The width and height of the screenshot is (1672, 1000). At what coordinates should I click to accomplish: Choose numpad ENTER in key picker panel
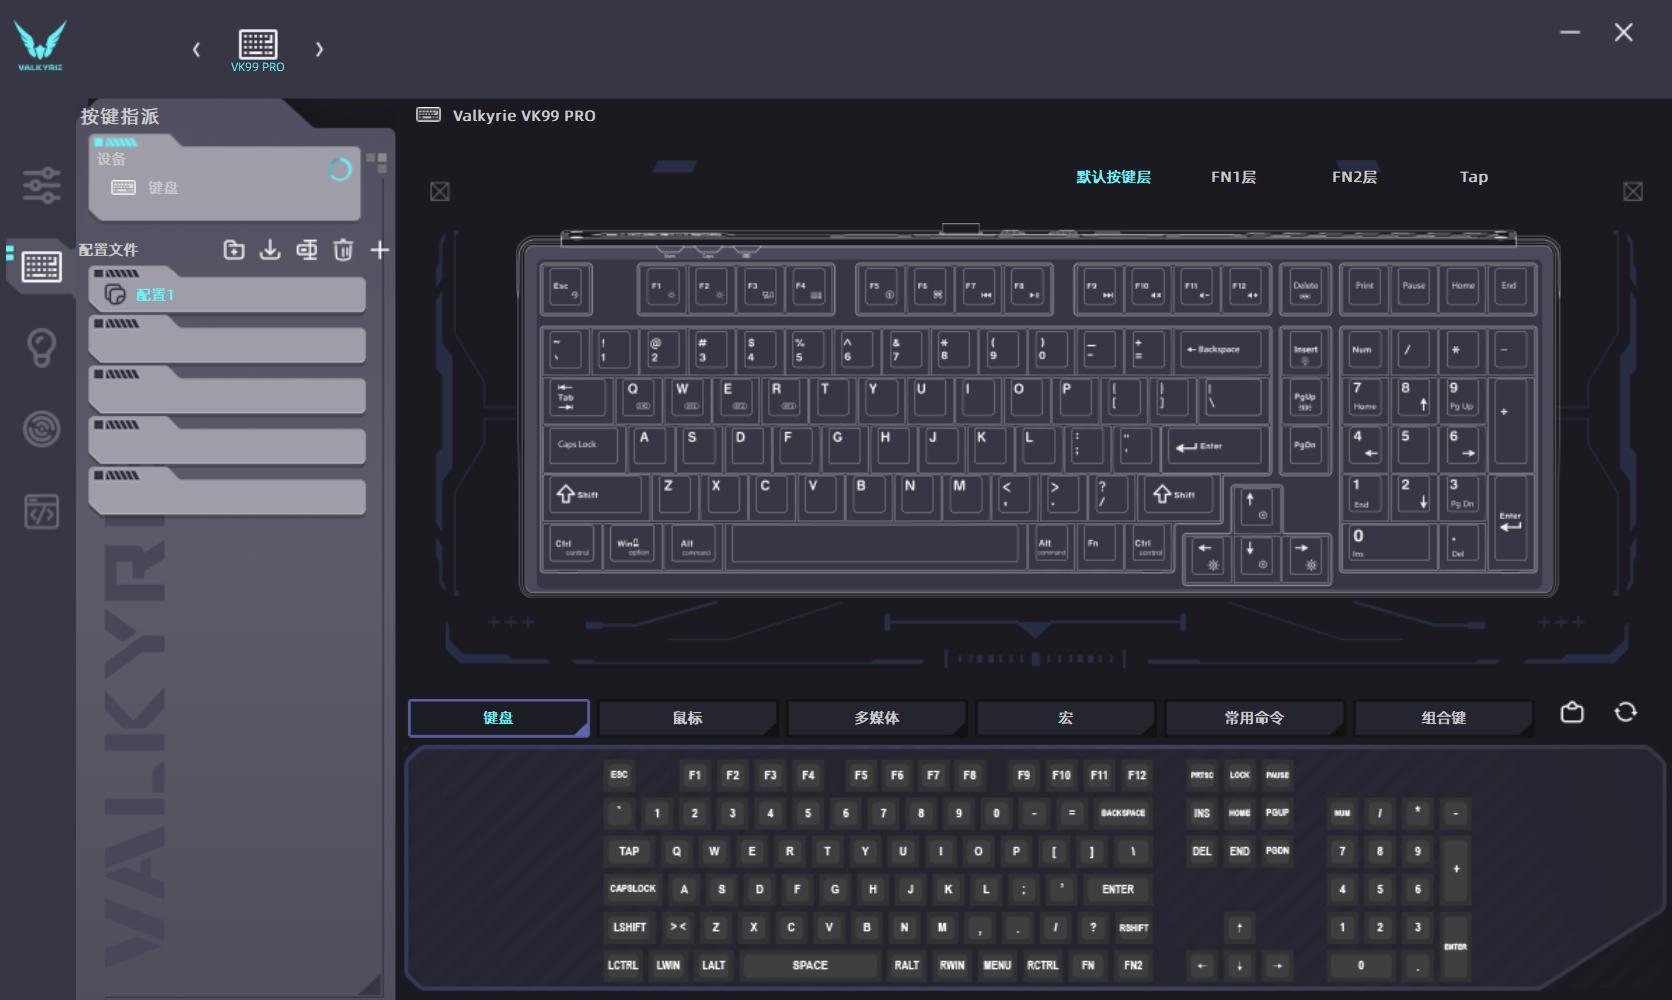point(1456,946)
